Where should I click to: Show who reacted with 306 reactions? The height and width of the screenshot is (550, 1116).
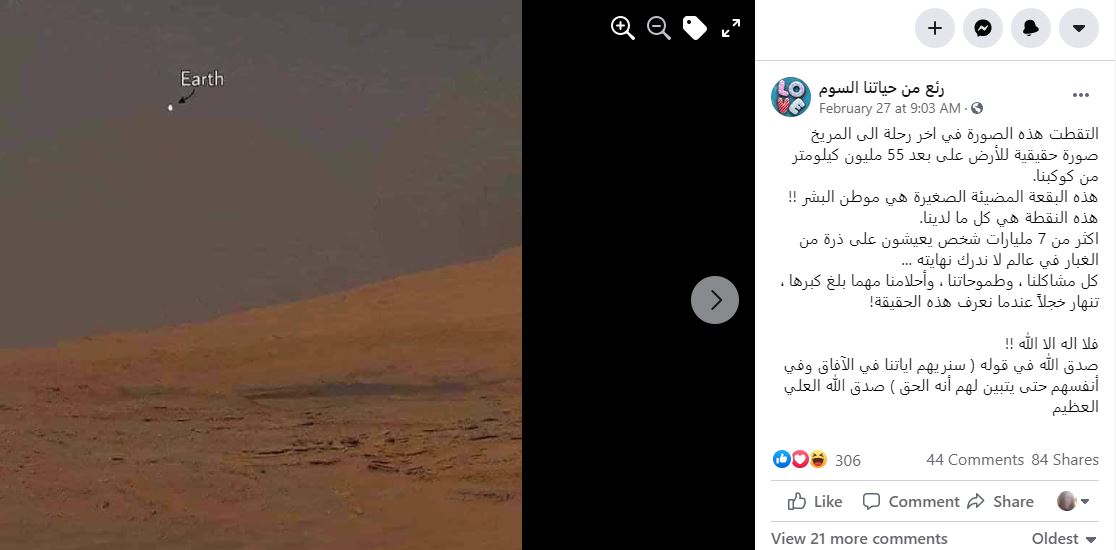[x=817, y=460]
